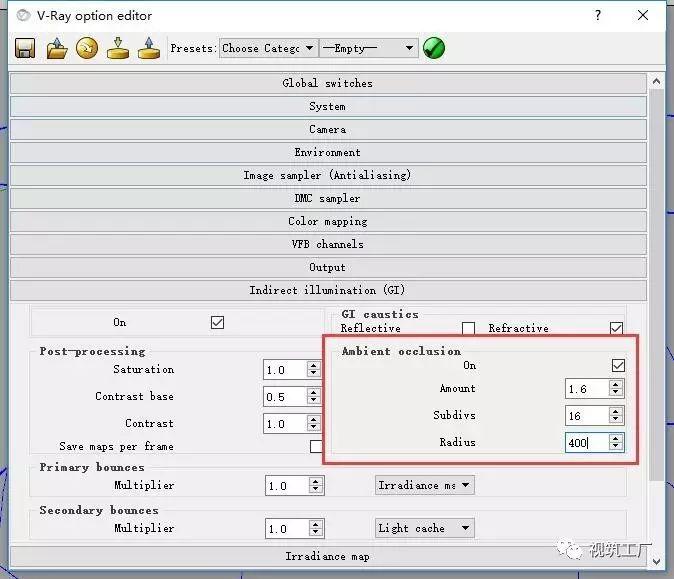Decrease AO Amount with down spinner

click(x=616, y=393)
